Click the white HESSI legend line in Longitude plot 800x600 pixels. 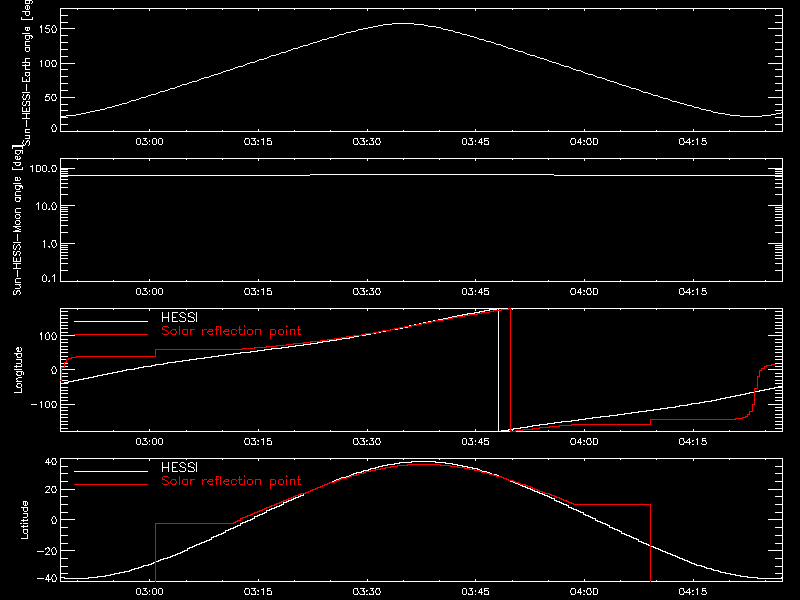[111, 321]
